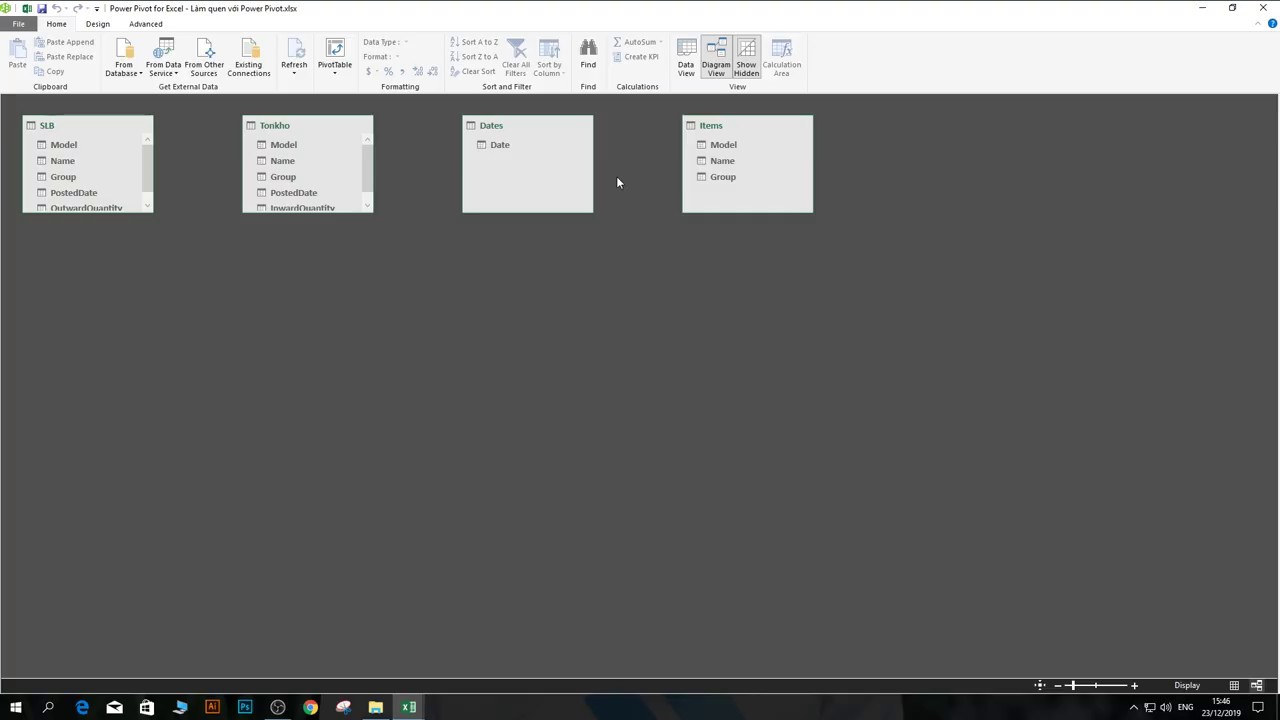Increase decimal places icon
This screenshot has height=720, width=1280.
[x=417, y=72]
